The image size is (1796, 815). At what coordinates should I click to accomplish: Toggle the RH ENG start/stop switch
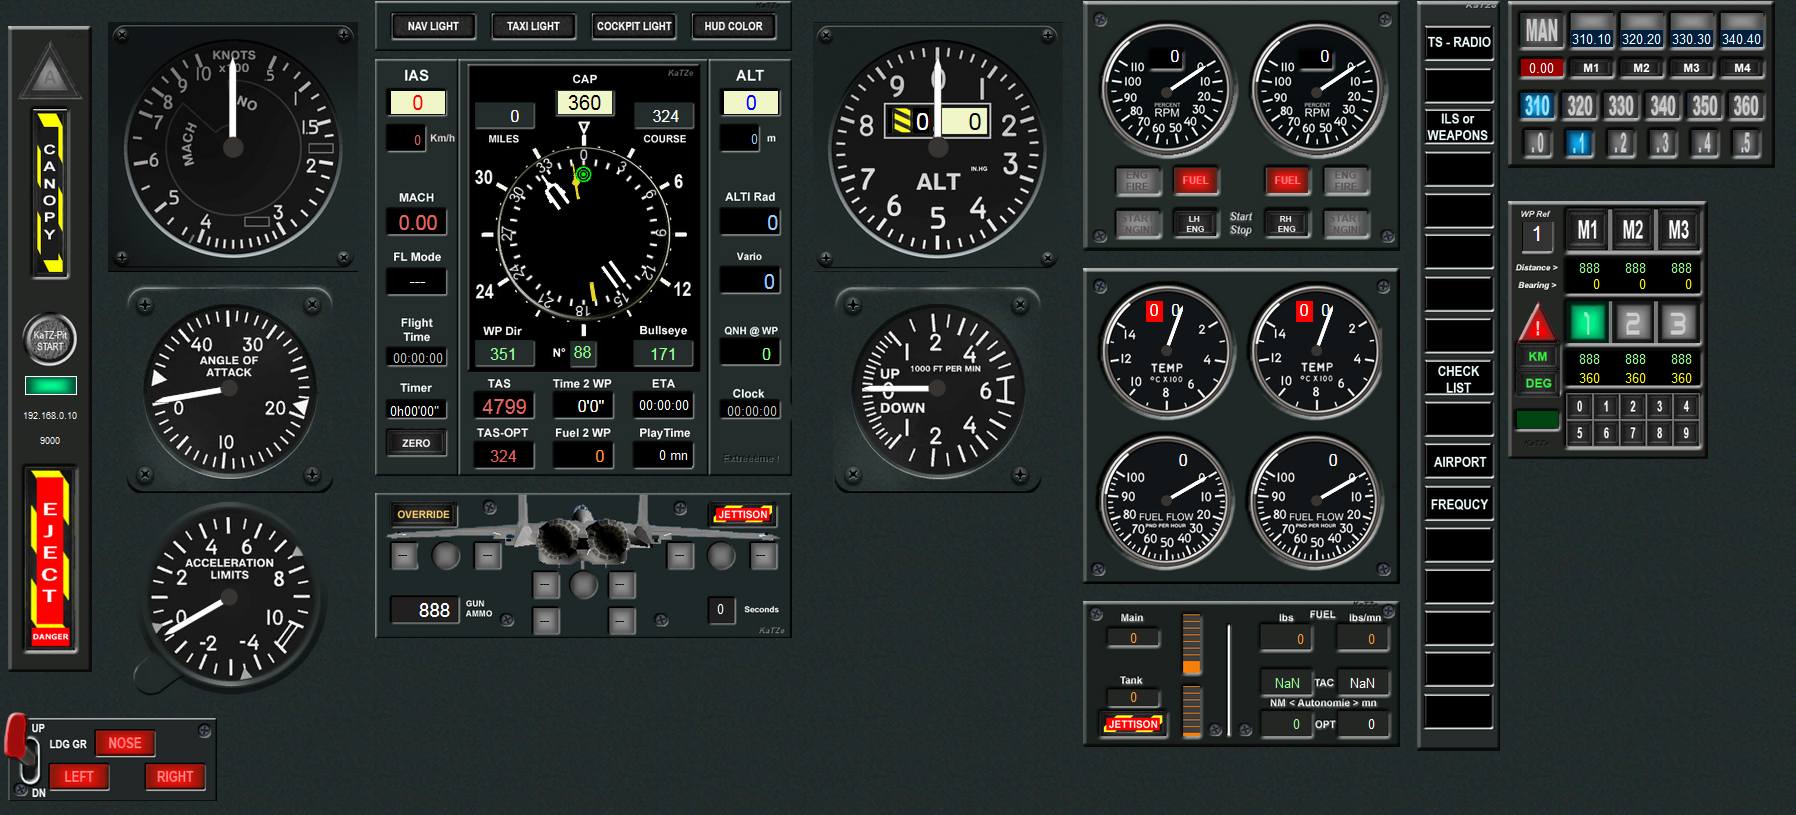tap(1286, 224)
